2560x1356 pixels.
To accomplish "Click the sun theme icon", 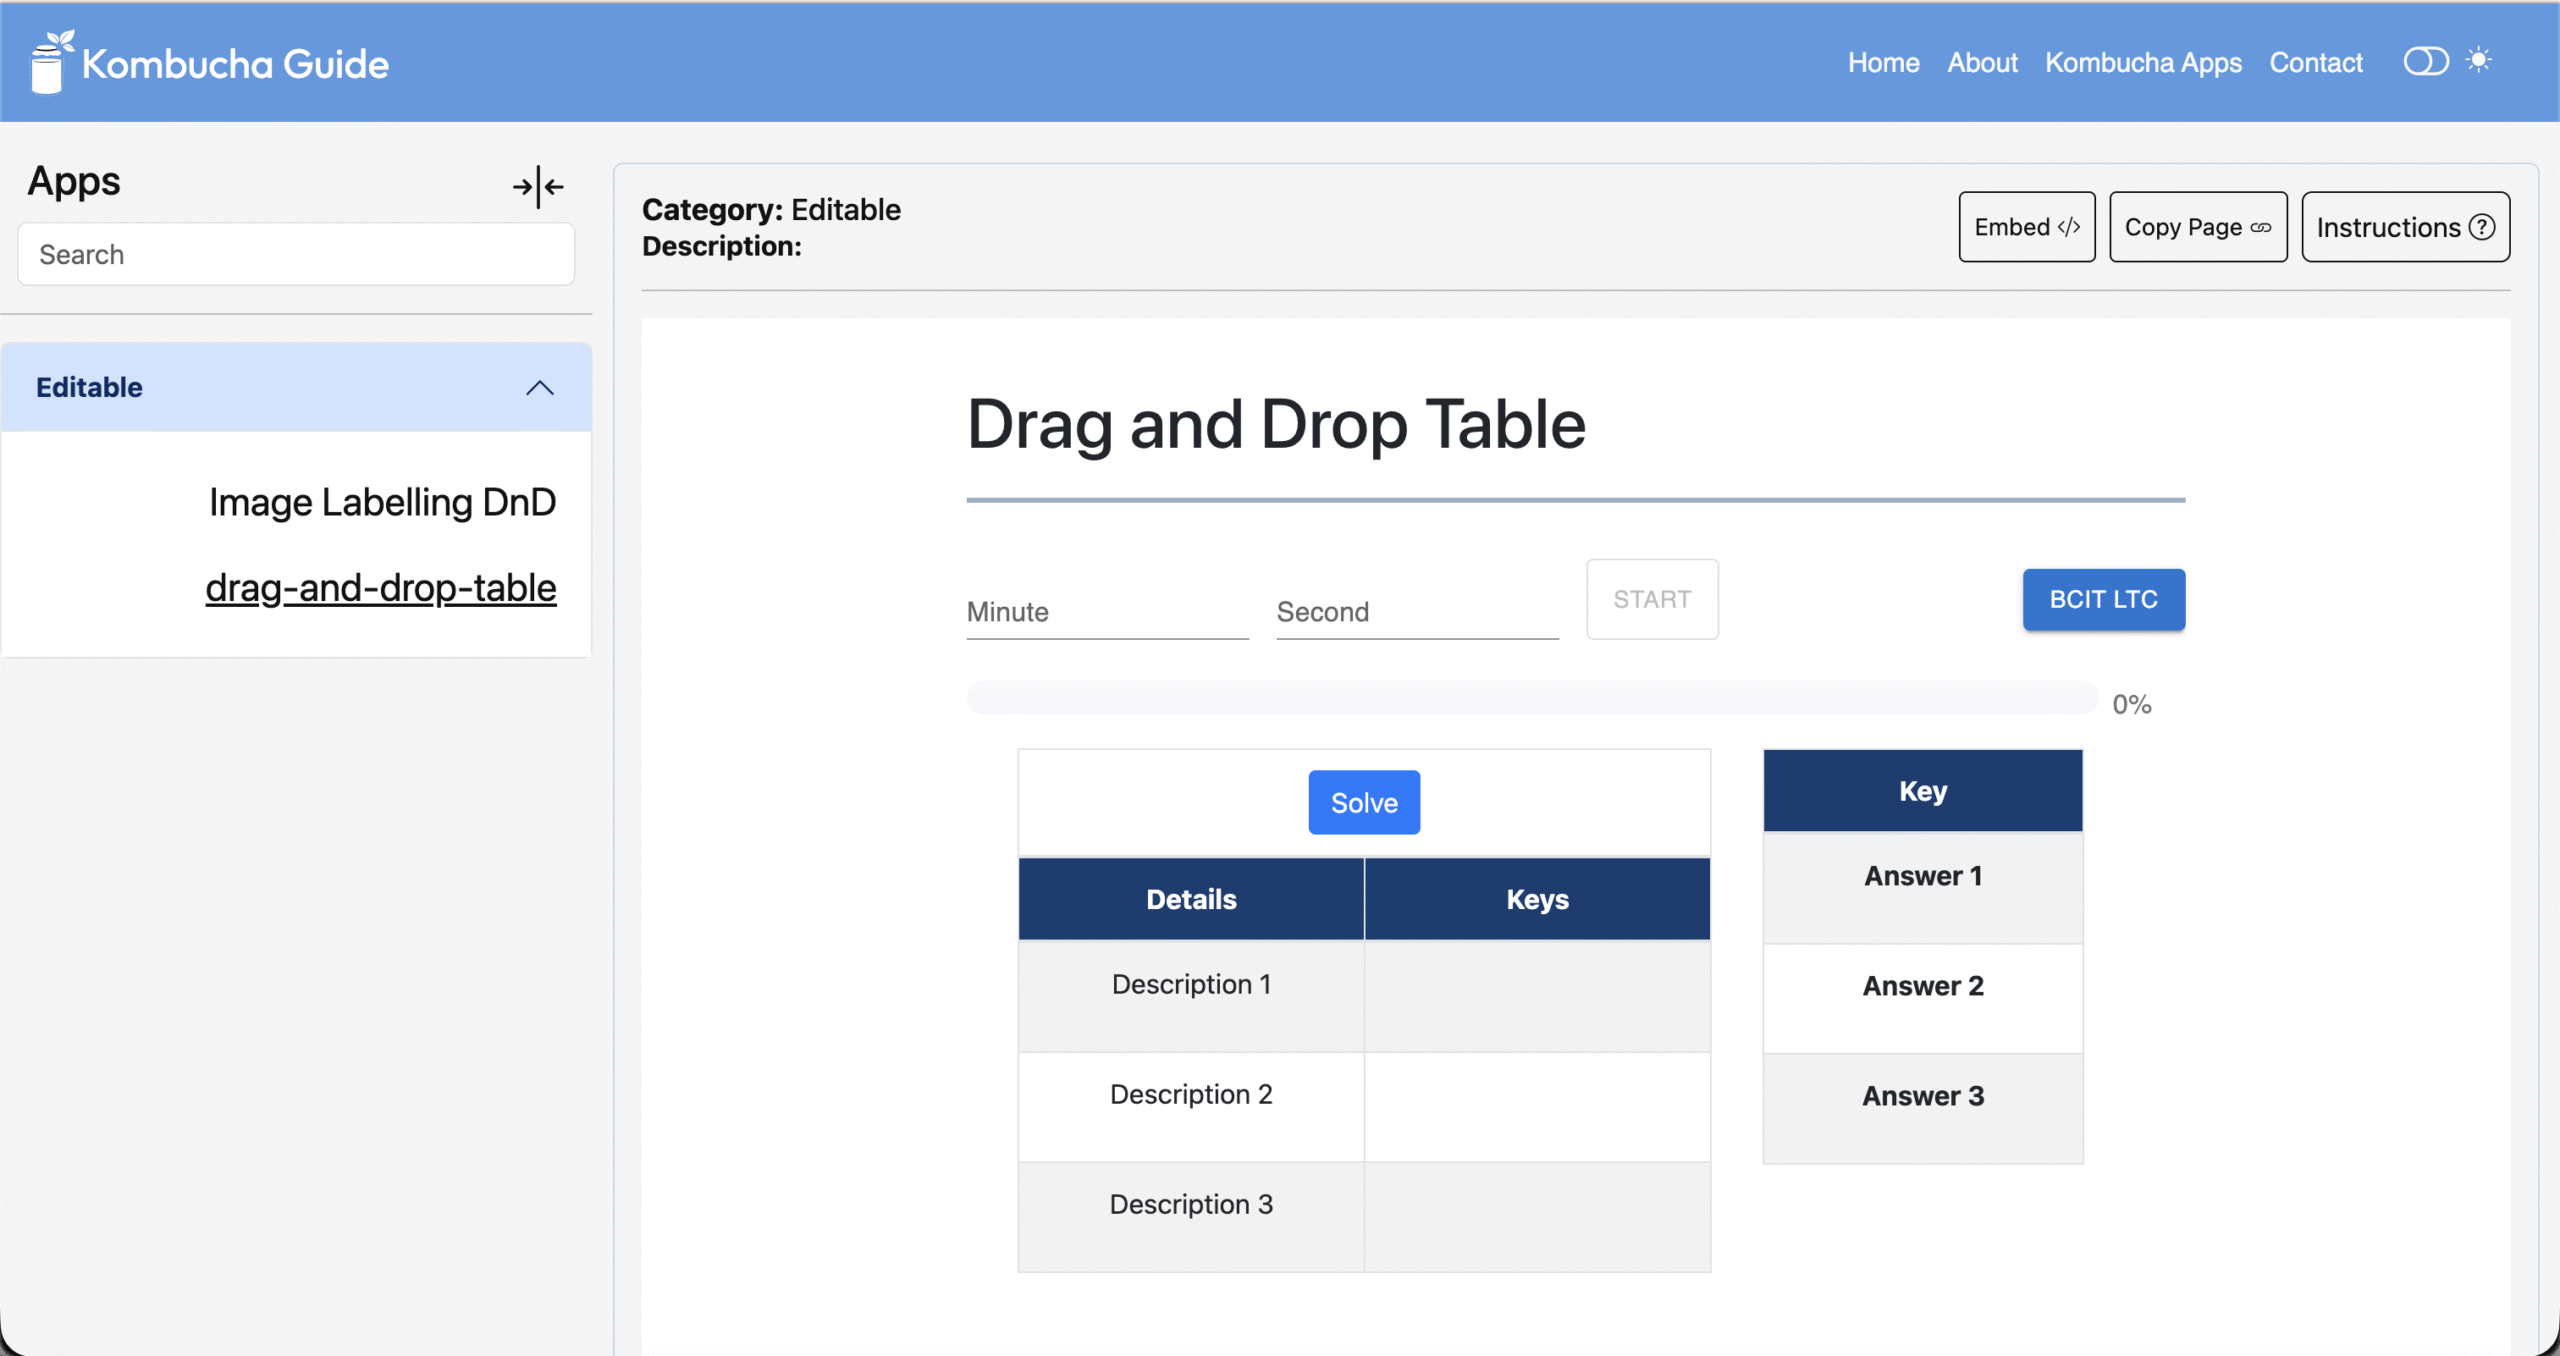I will 2479,60.
